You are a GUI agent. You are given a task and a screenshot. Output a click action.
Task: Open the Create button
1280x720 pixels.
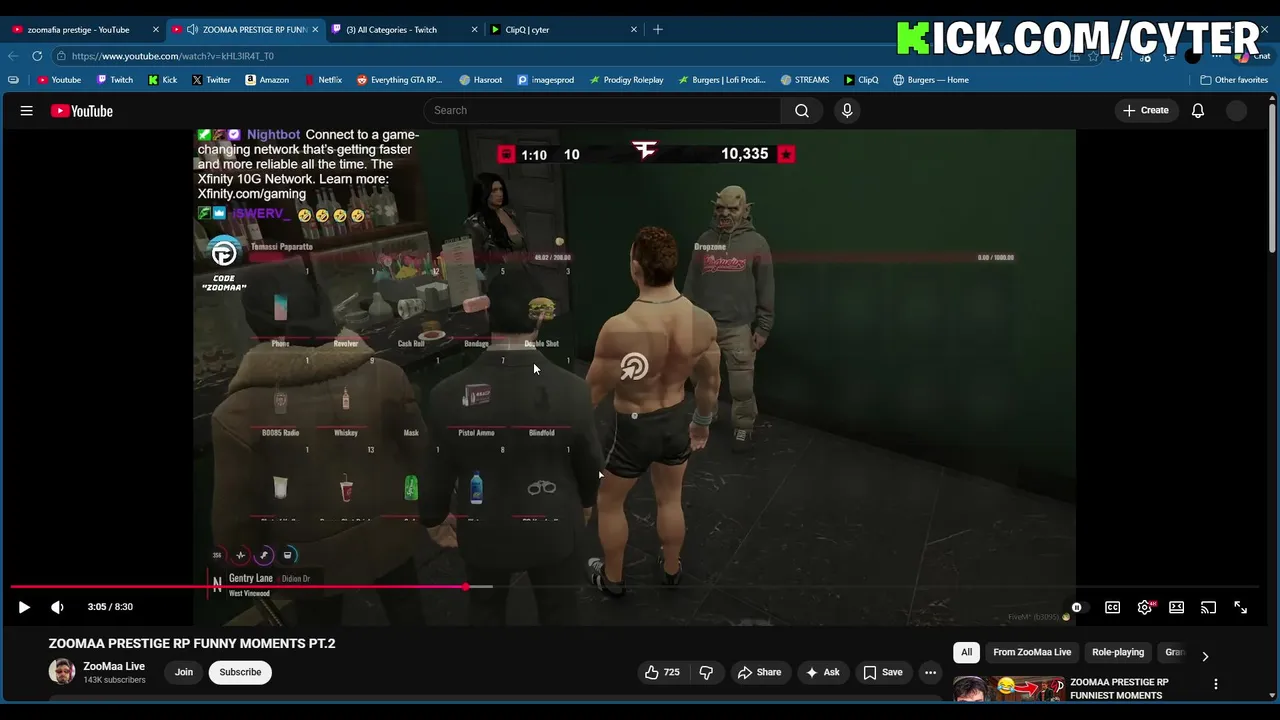click(x=1146, y=110)
